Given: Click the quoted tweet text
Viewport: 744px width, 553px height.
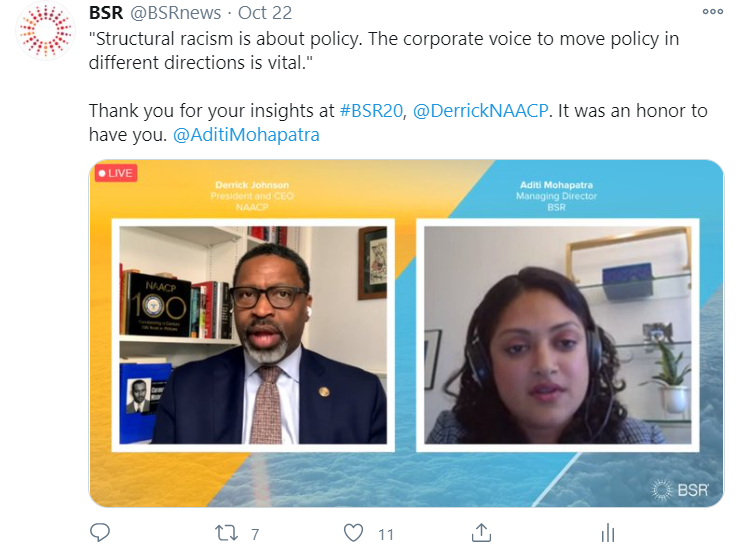Looking at the screenshot, I should [384, 50].
